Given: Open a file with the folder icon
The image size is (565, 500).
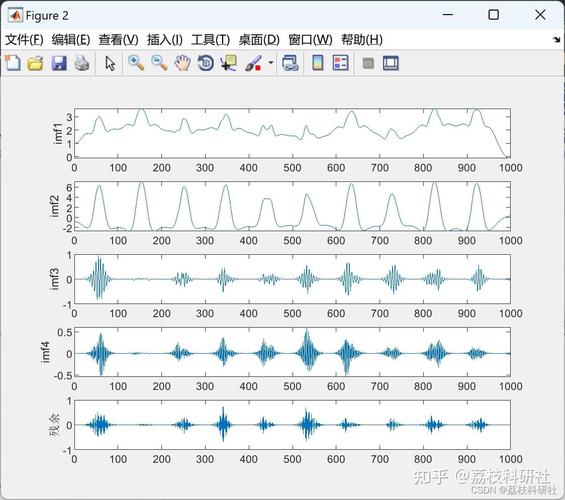Looking at the screenshot, I should pyautogui.click(x=35, y=63).
